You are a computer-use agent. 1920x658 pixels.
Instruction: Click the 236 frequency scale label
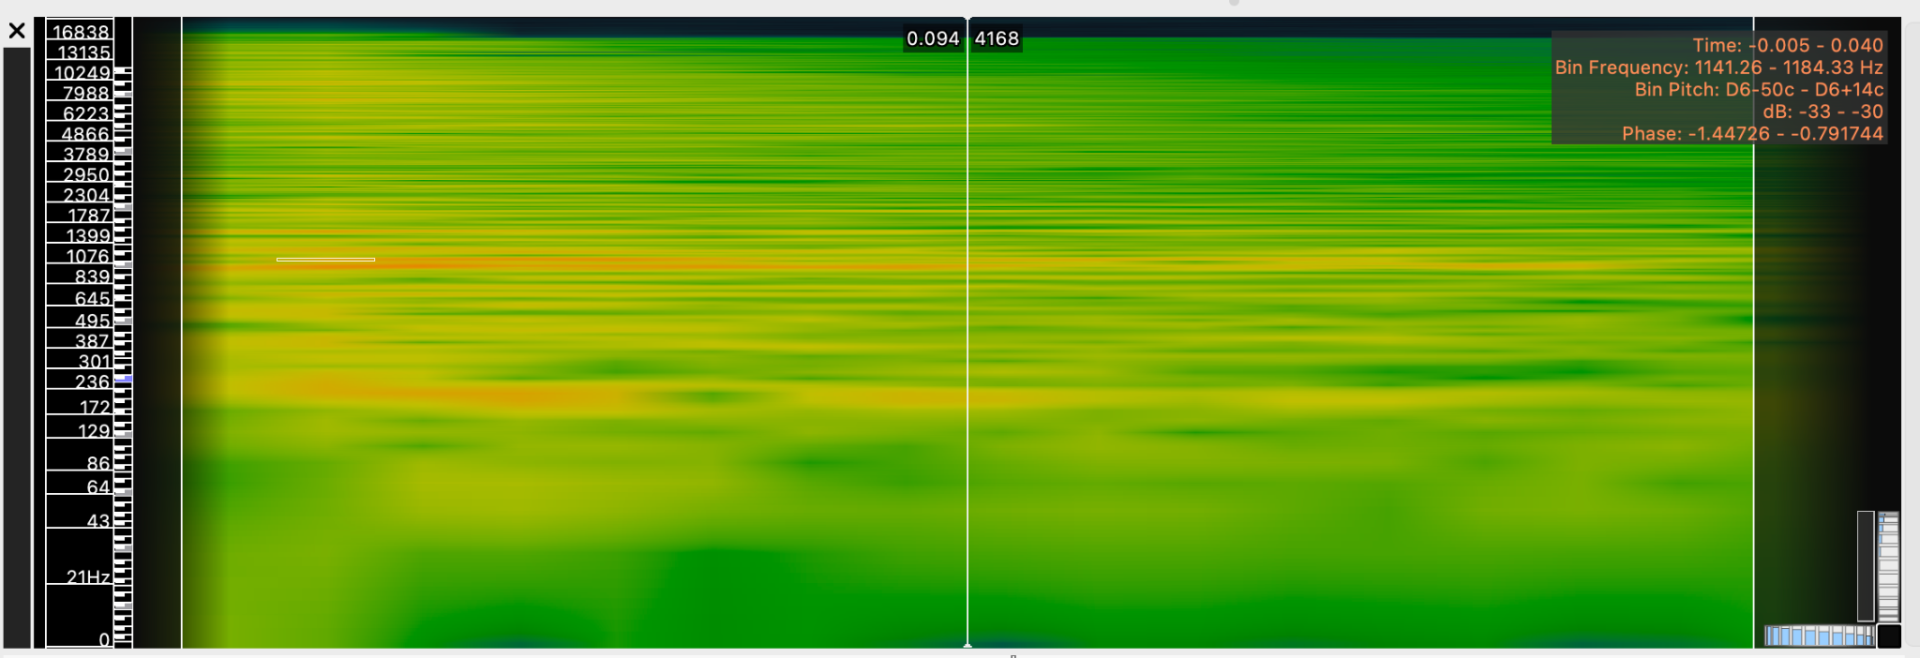(x=92, y=382)
